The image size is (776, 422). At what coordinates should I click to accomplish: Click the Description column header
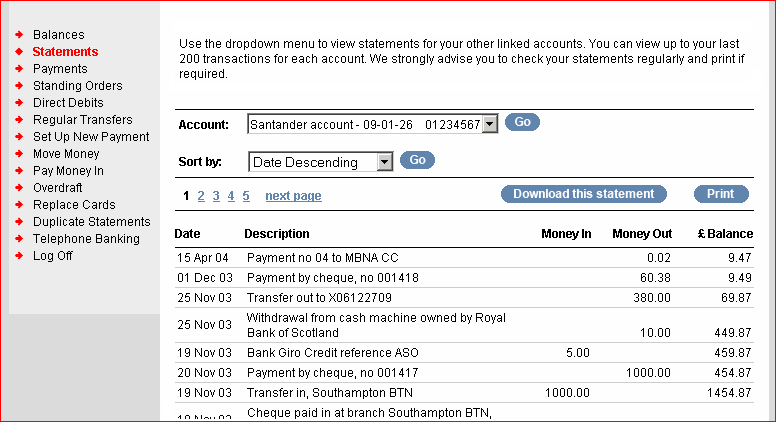pyautogui.click(x=277, y=234)
